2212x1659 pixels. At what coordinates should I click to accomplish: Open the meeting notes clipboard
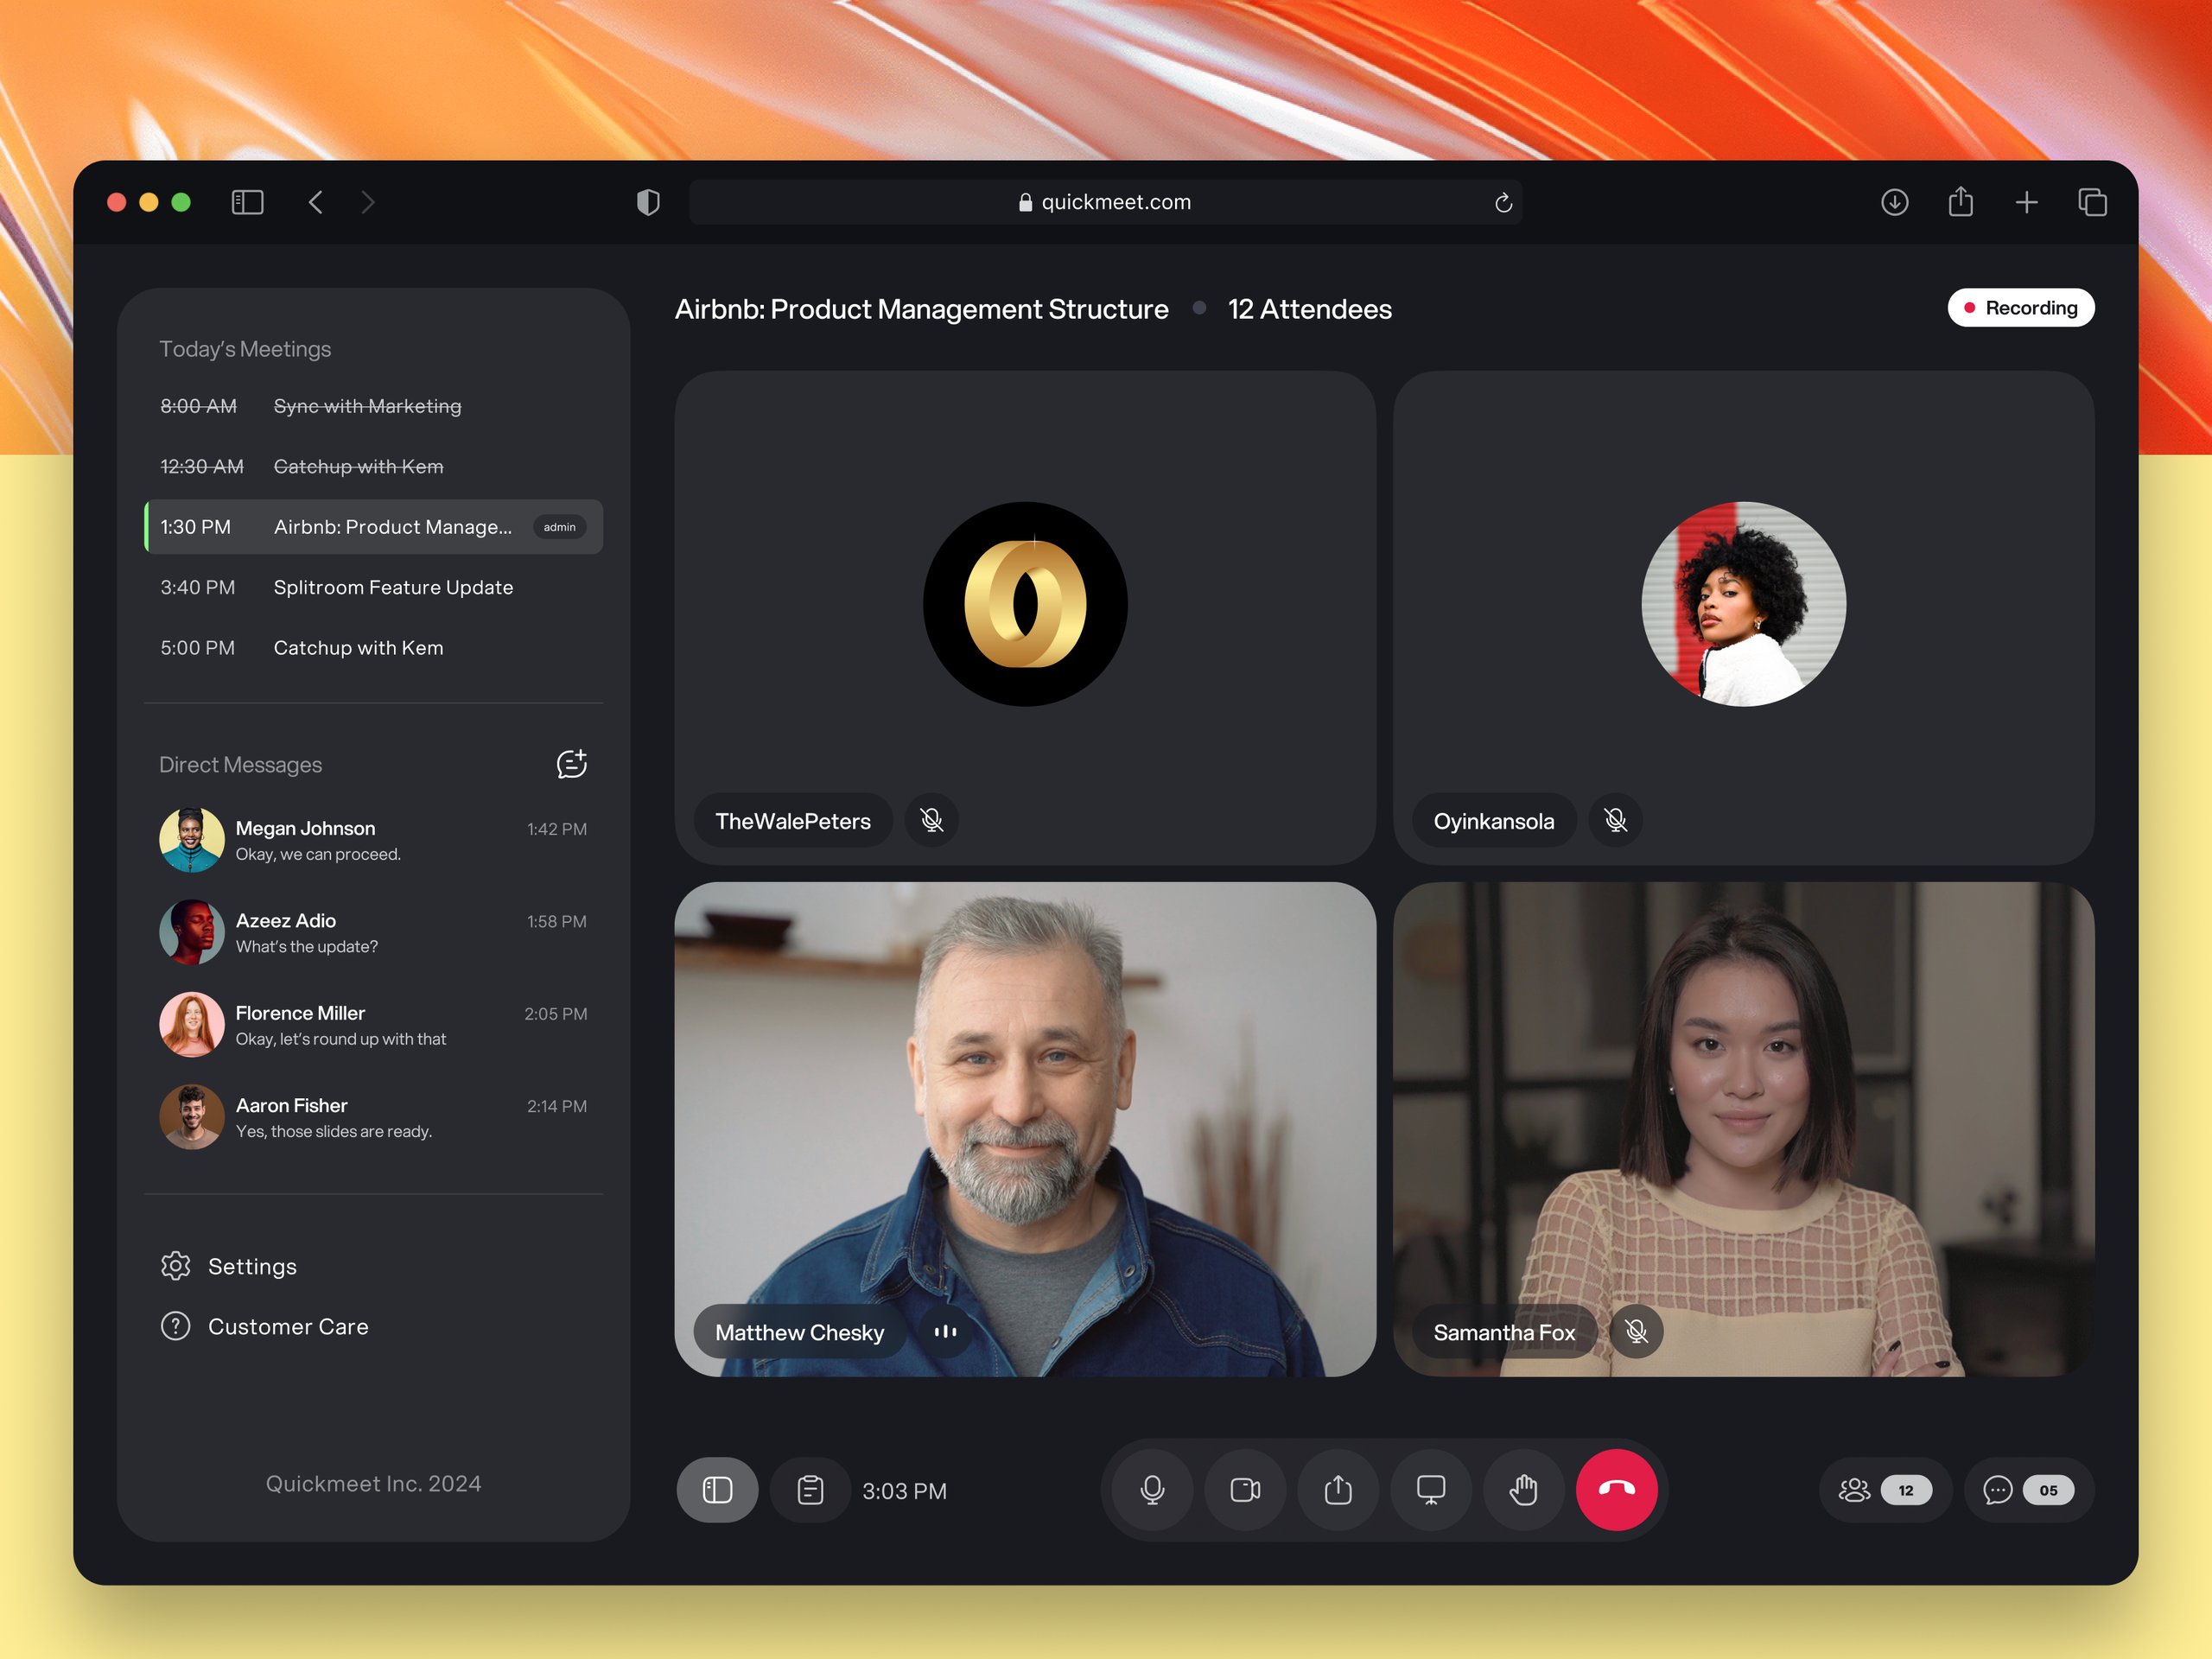coord(810,1490)
